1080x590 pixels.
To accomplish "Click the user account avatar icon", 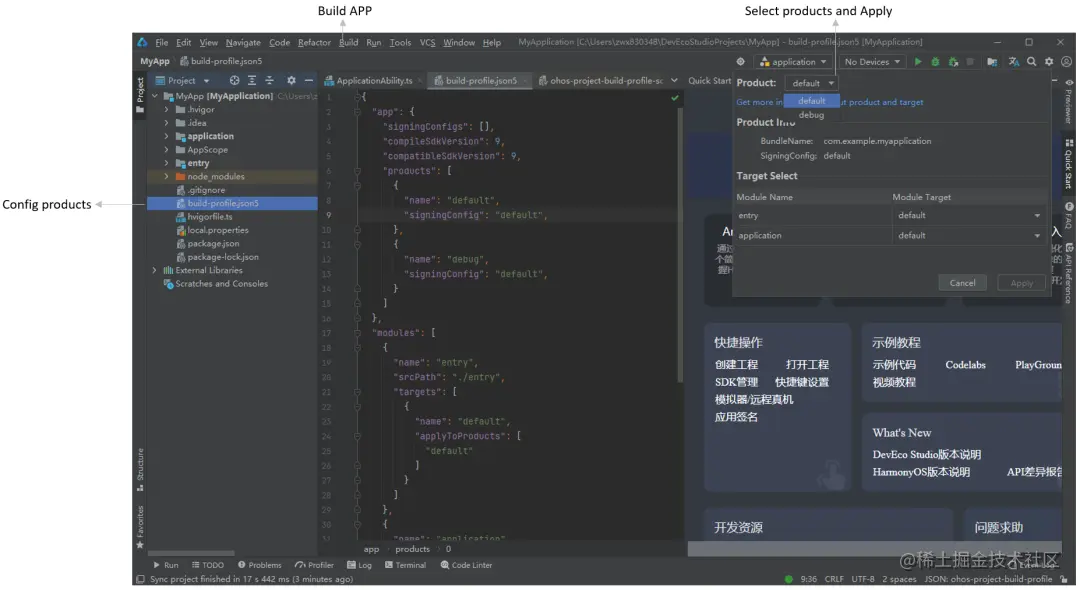I will coord(1066,62).
